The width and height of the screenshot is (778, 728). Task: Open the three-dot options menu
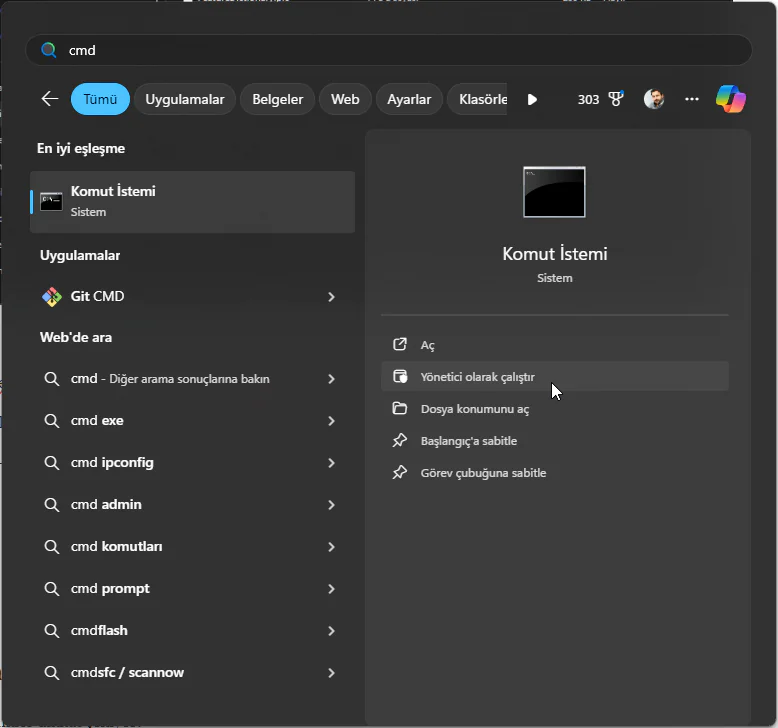692,99
